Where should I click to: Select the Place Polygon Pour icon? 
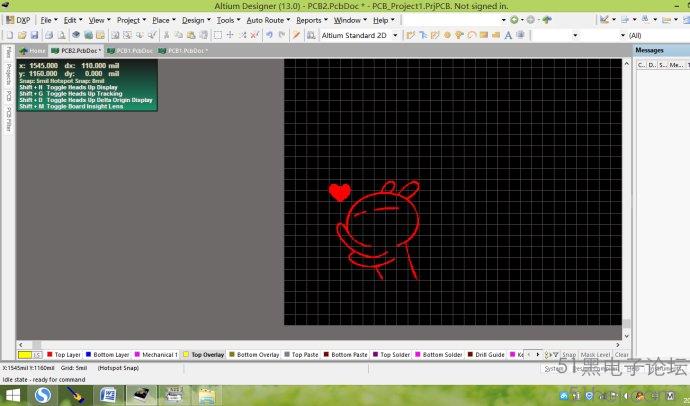(x=496, y=35)
